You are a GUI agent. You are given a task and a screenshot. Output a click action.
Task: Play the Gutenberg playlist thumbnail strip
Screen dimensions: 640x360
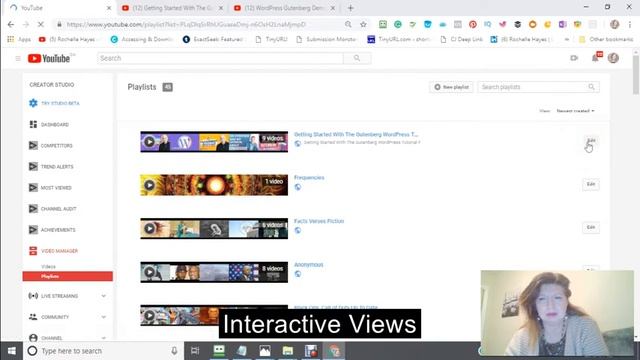(x=214, y=142)
